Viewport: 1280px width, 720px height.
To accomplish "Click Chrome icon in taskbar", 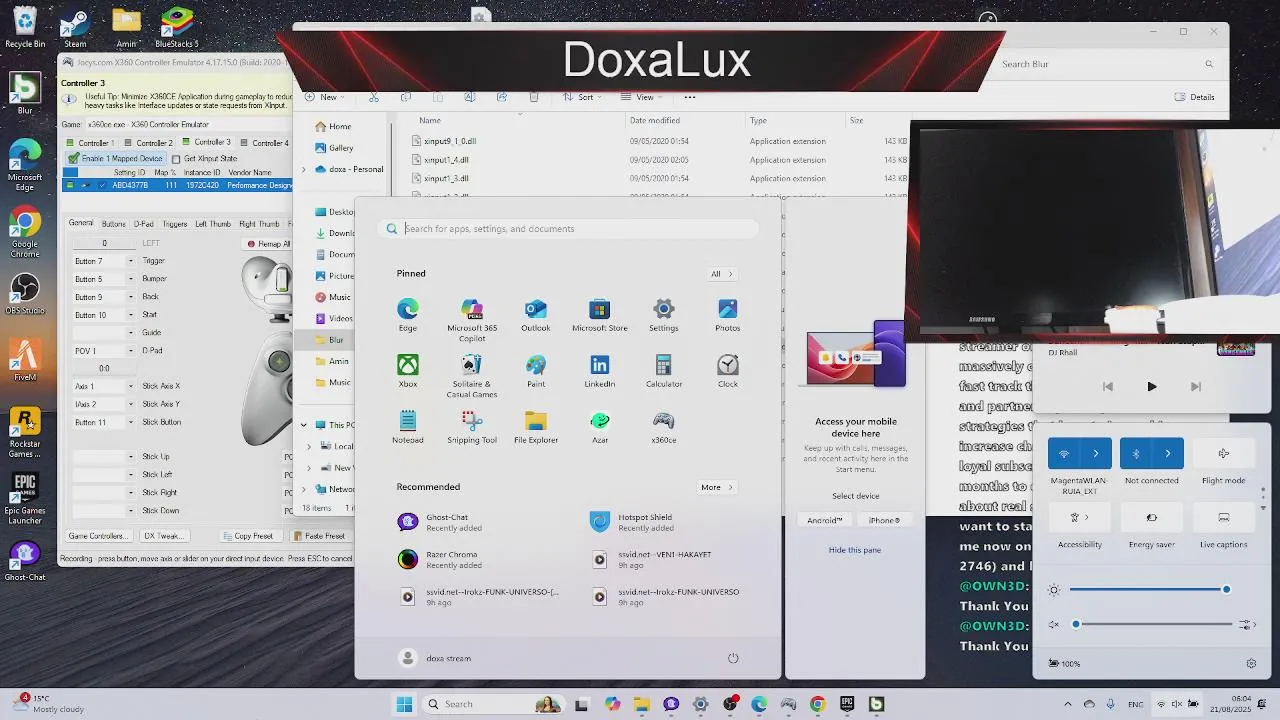I will [x=817, y=704].
